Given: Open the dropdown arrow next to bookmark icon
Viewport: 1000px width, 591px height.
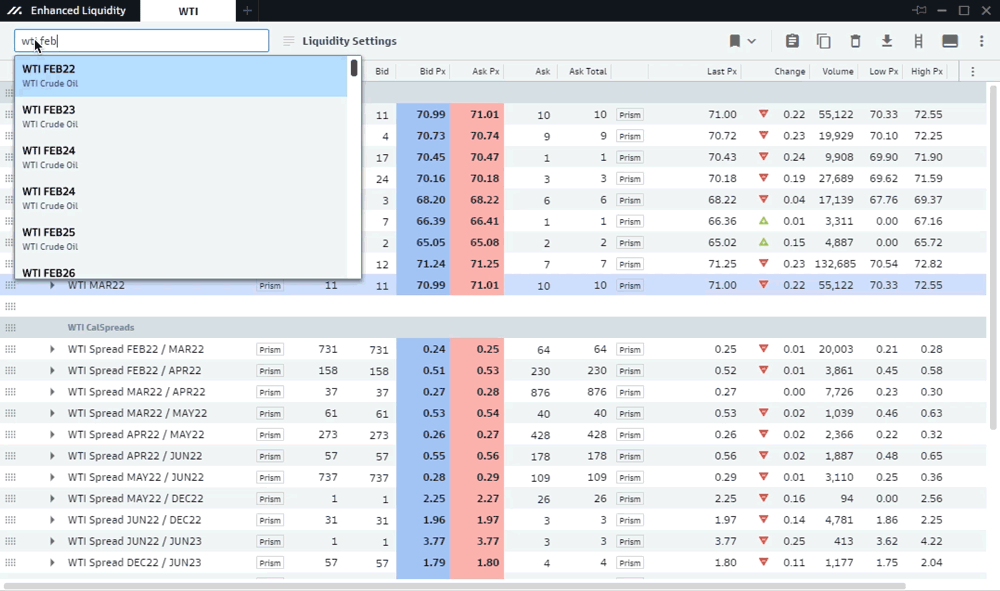Looking at the screenshot, I should coord(752,41).
